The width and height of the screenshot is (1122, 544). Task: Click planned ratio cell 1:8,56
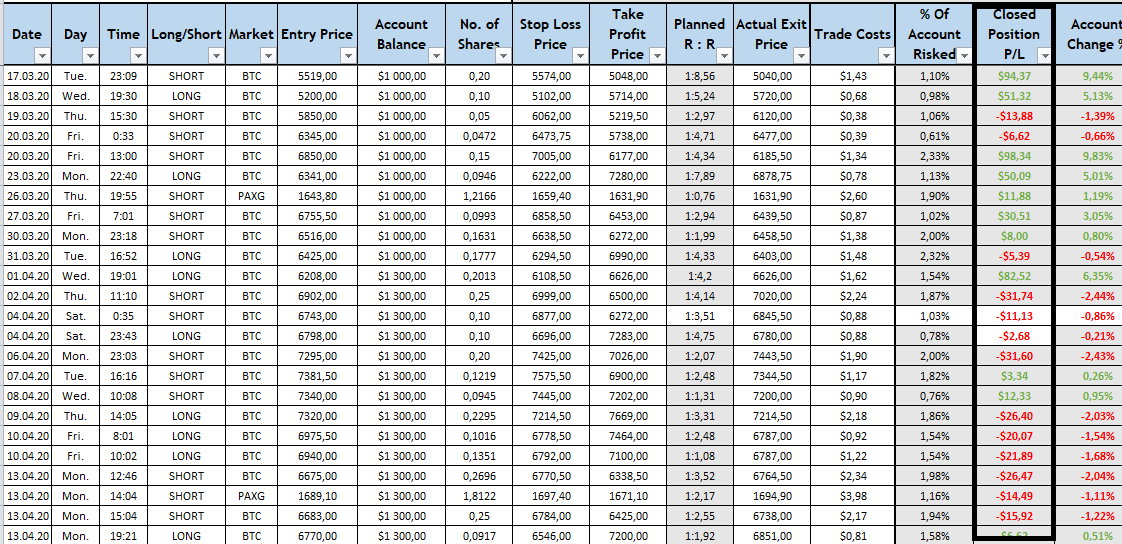point(700,76)
